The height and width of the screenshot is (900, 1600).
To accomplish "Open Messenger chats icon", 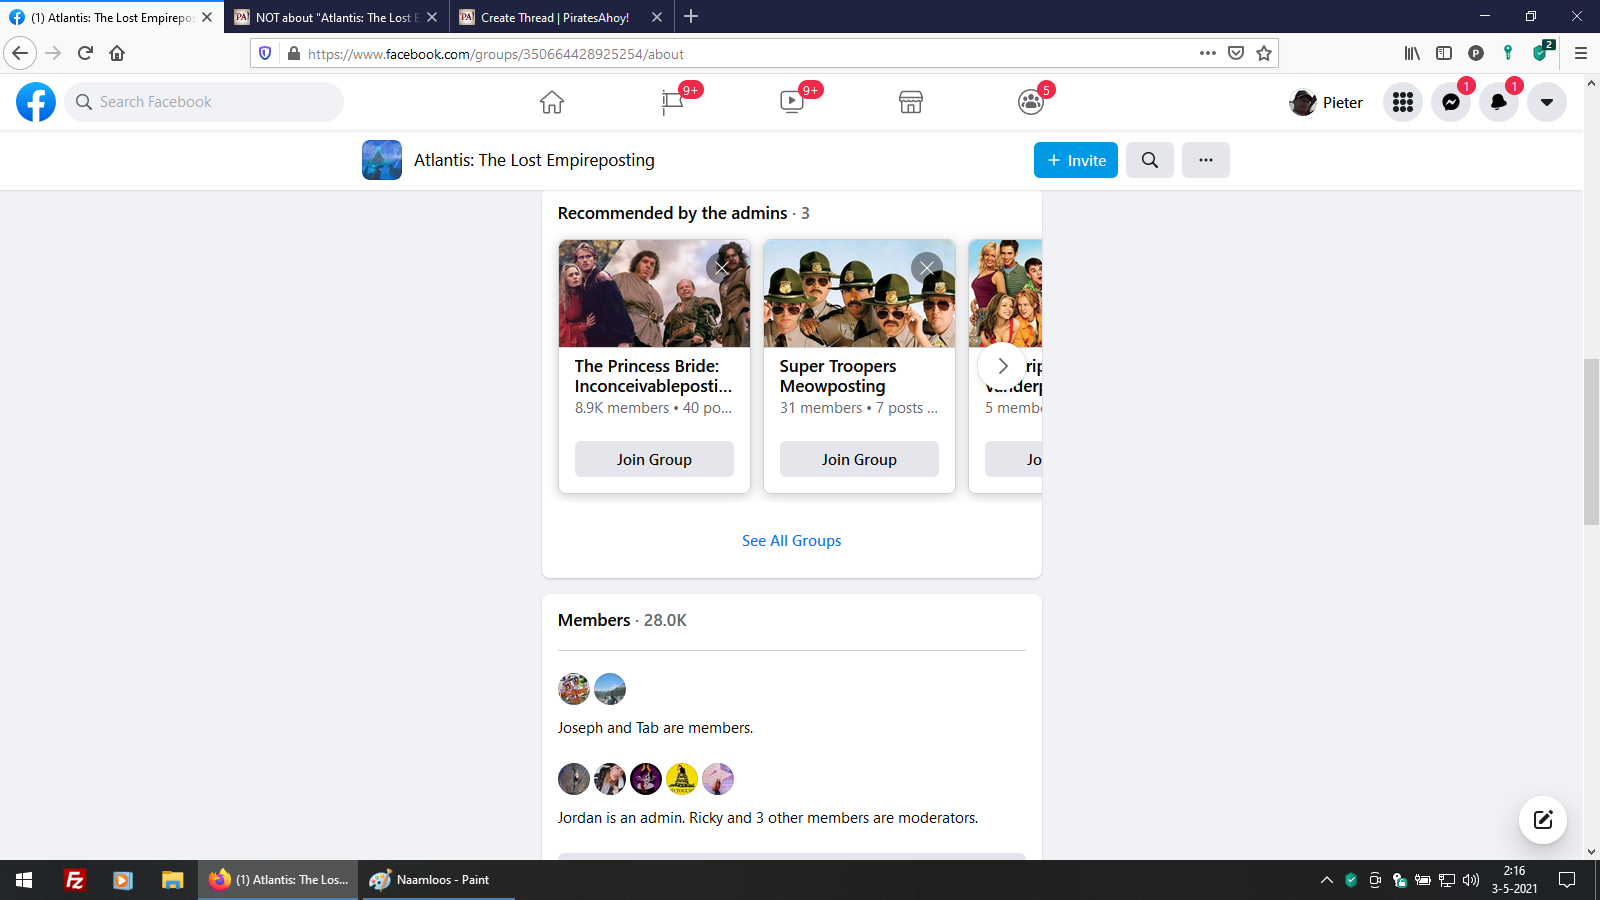I will tap(1451, 102).
